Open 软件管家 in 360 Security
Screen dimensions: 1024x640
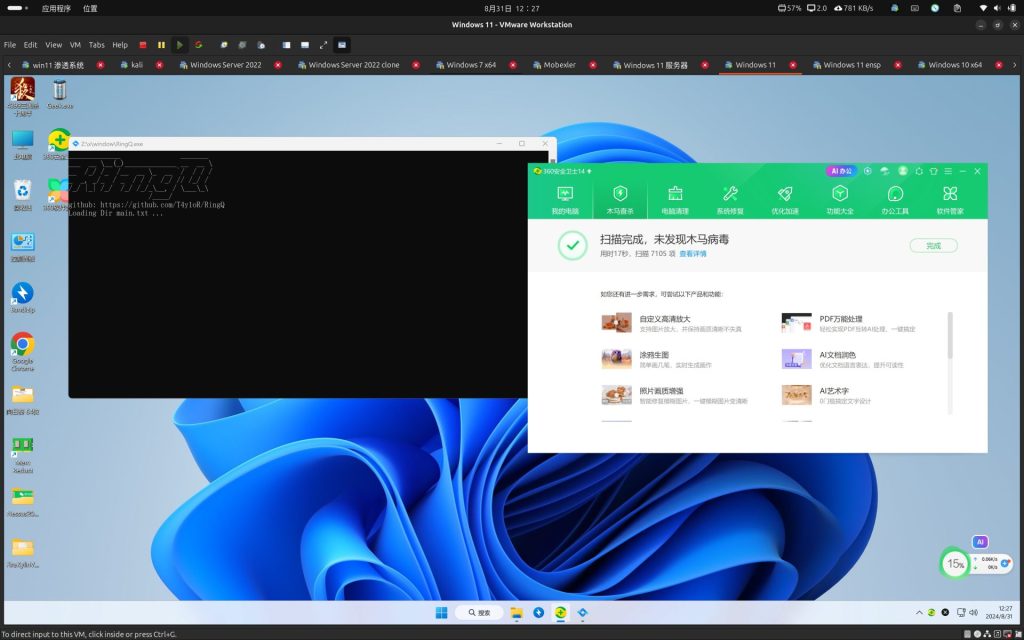[x=950, y=200]
